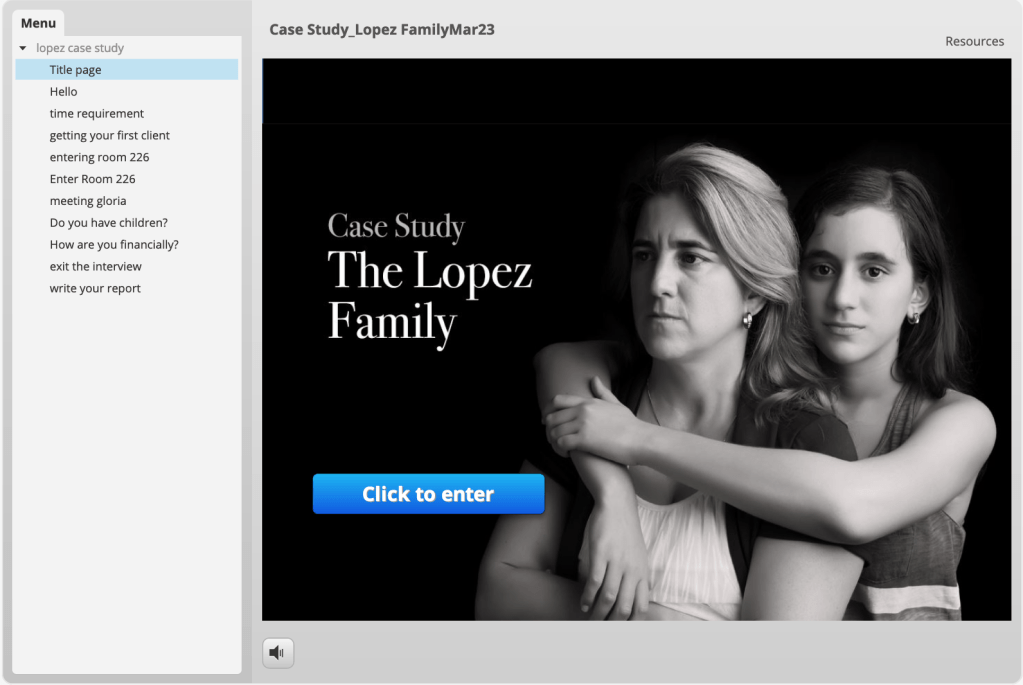
Task: Jump to getting your first client
Action: [x=110, y=136]
